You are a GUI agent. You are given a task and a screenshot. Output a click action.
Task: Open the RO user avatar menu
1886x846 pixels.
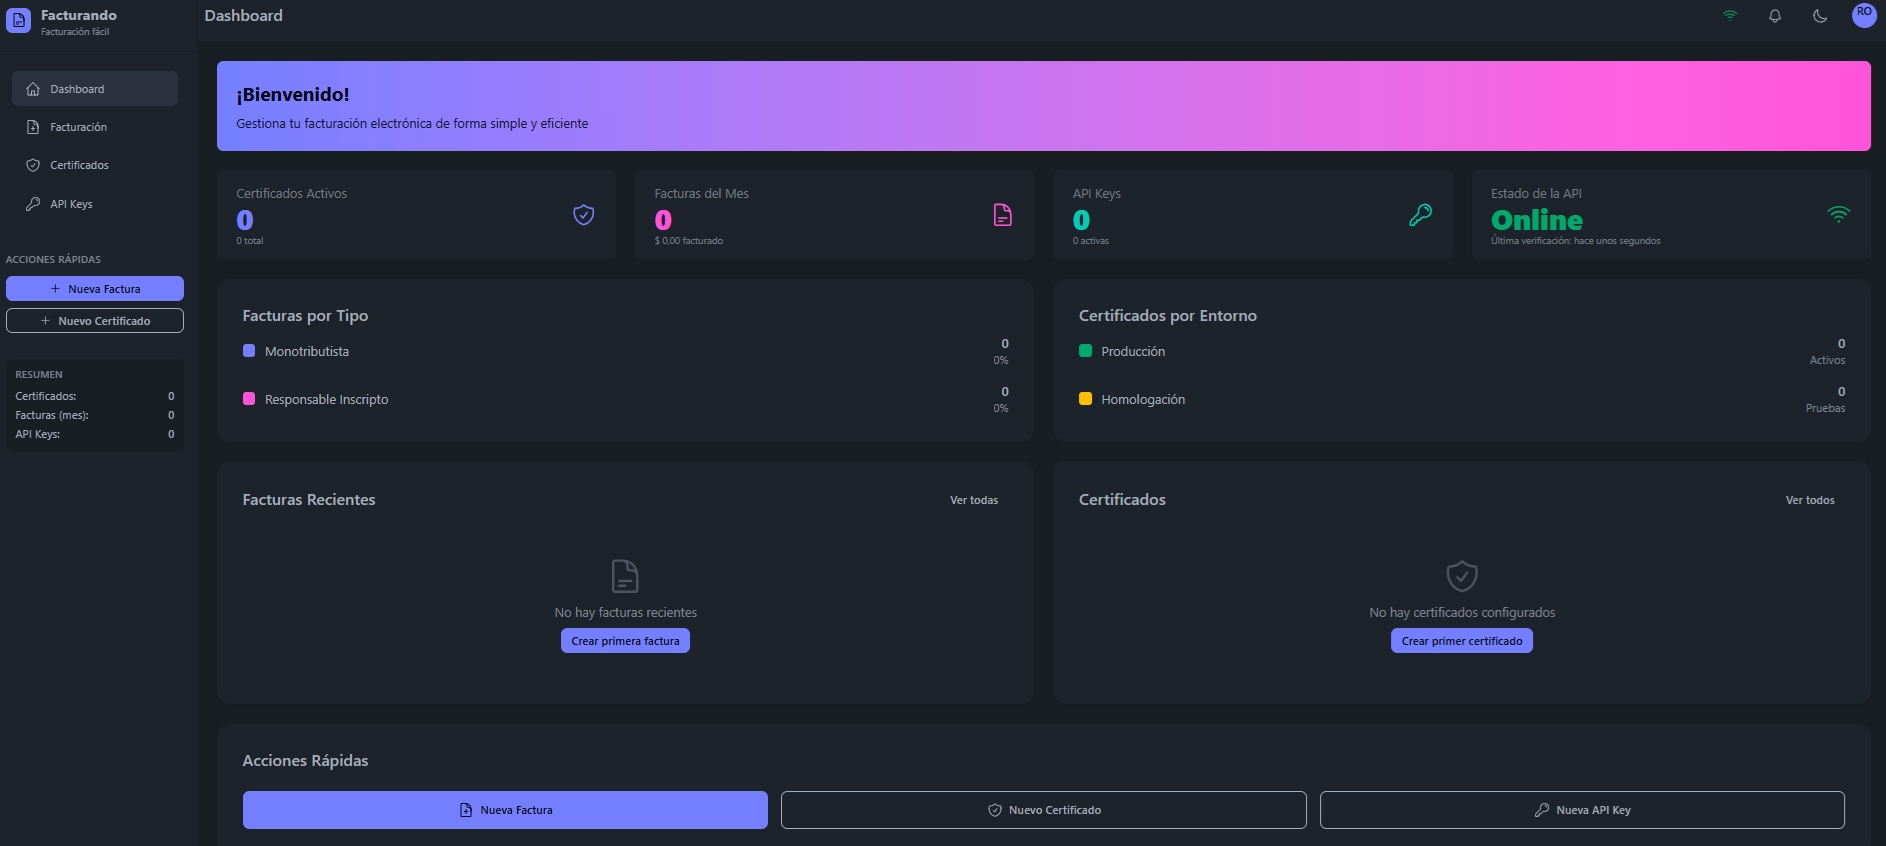[x=1864, y=14]
